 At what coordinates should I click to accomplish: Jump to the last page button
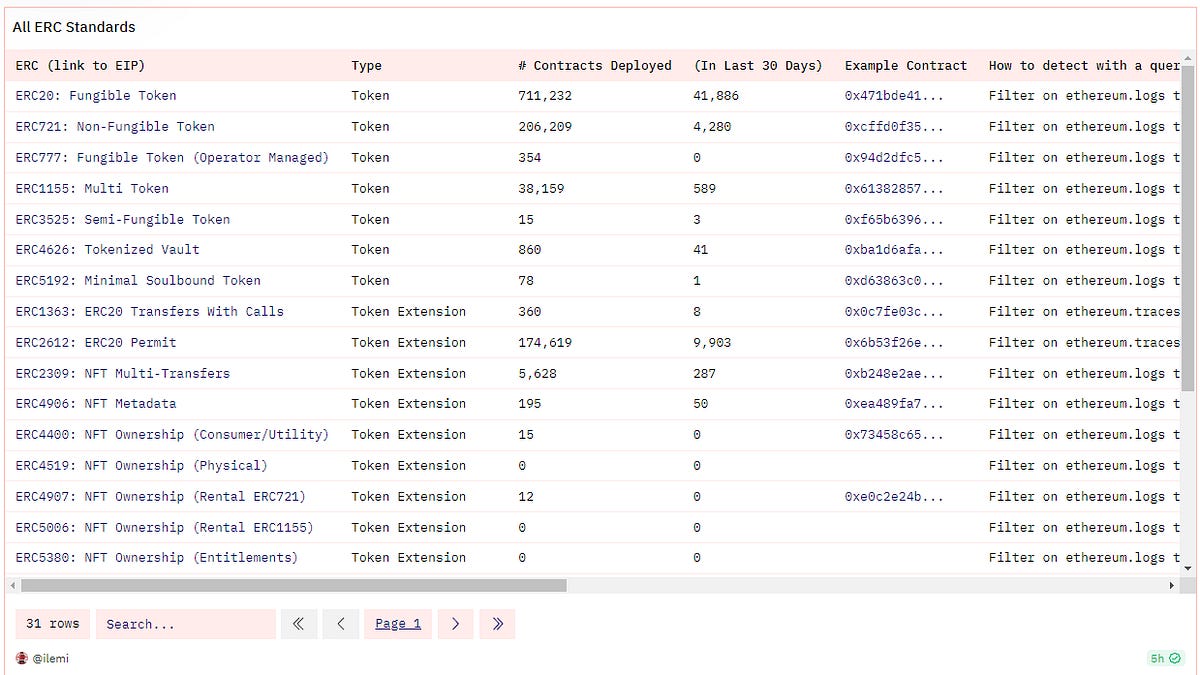click(497, 624)
